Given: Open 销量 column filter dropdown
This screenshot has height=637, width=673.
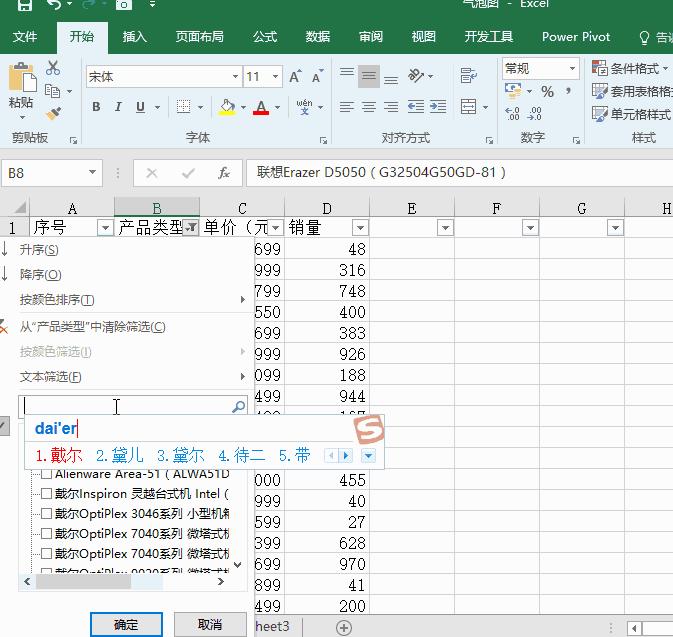Looking at the screenshot, I should pos(360,228).
